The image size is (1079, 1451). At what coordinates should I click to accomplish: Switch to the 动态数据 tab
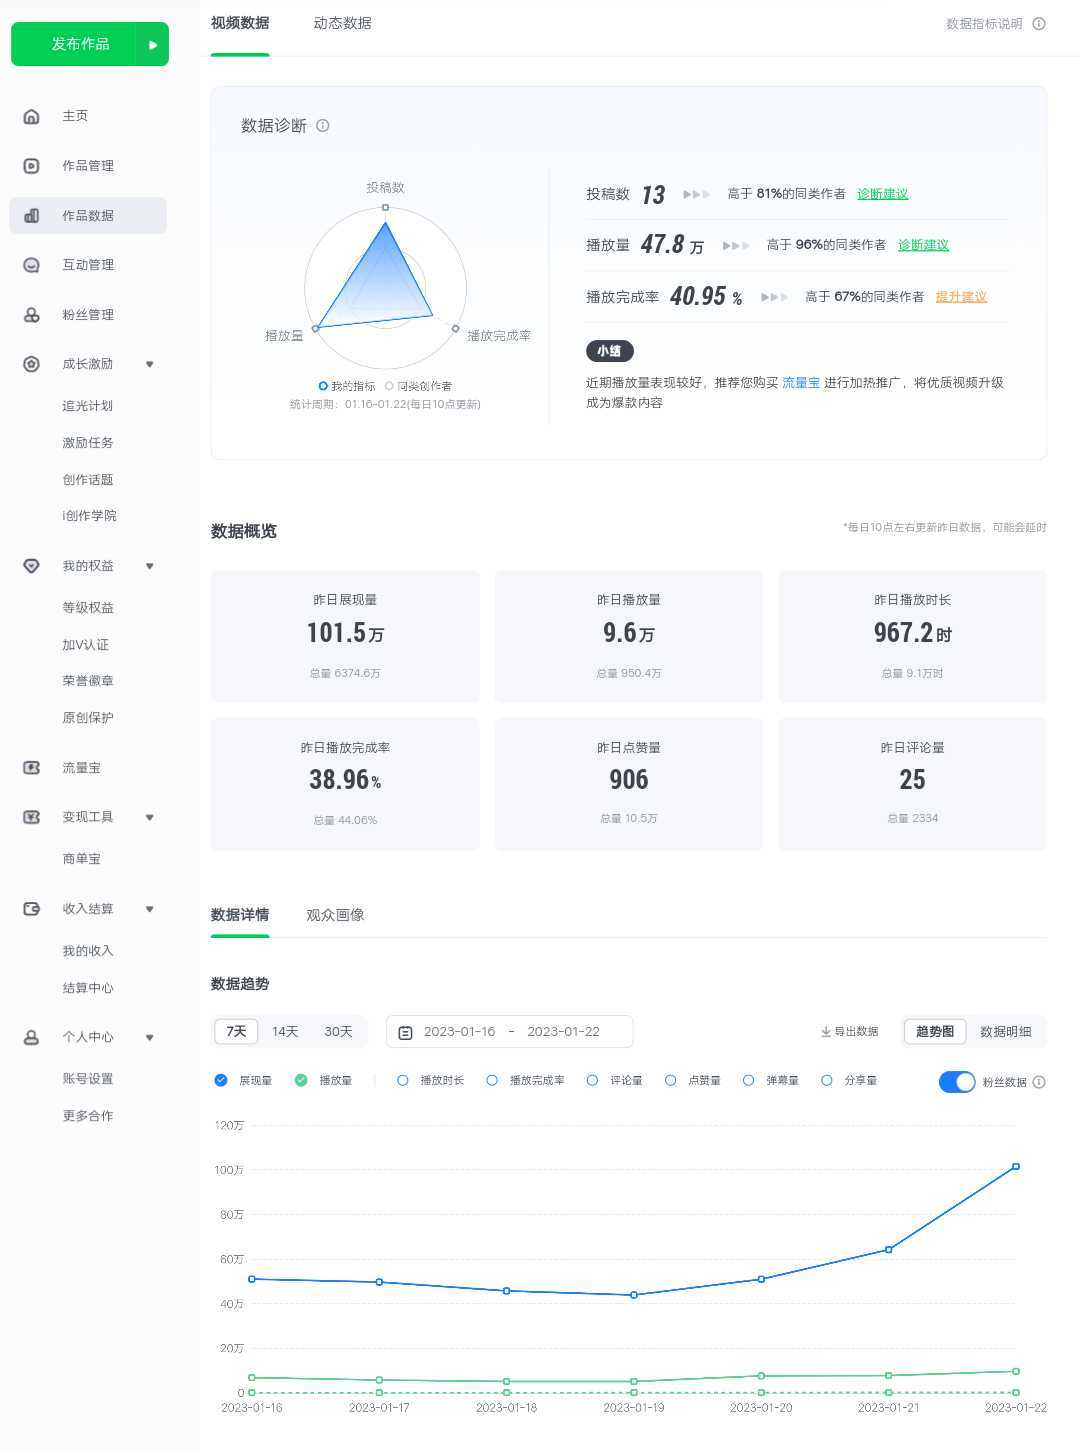pyautogui.click(x=341, y=23)
